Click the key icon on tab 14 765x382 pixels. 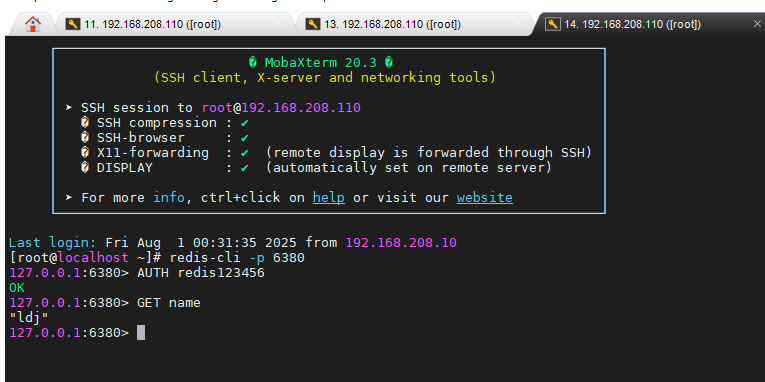click(x=553, y=24)
